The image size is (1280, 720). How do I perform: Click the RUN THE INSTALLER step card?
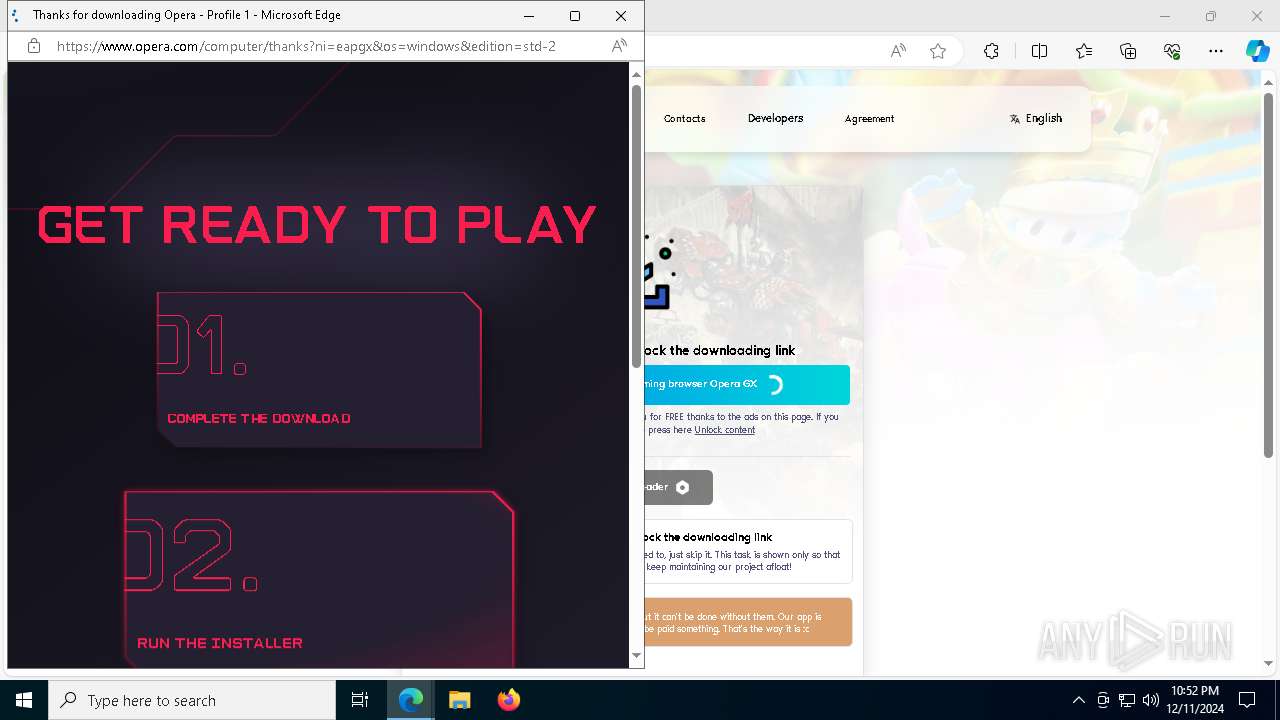[x=319, y=579]
